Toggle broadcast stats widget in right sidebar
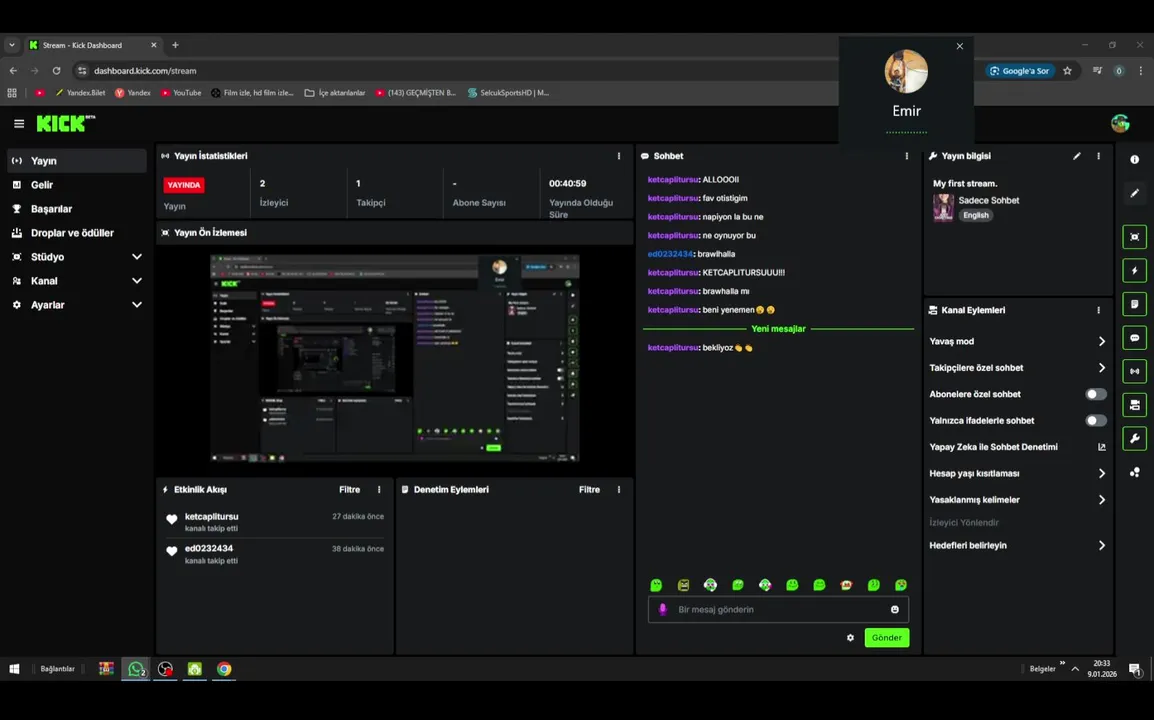The image size is (1154, 720). pyautogui.click(x=1135, y=372)
